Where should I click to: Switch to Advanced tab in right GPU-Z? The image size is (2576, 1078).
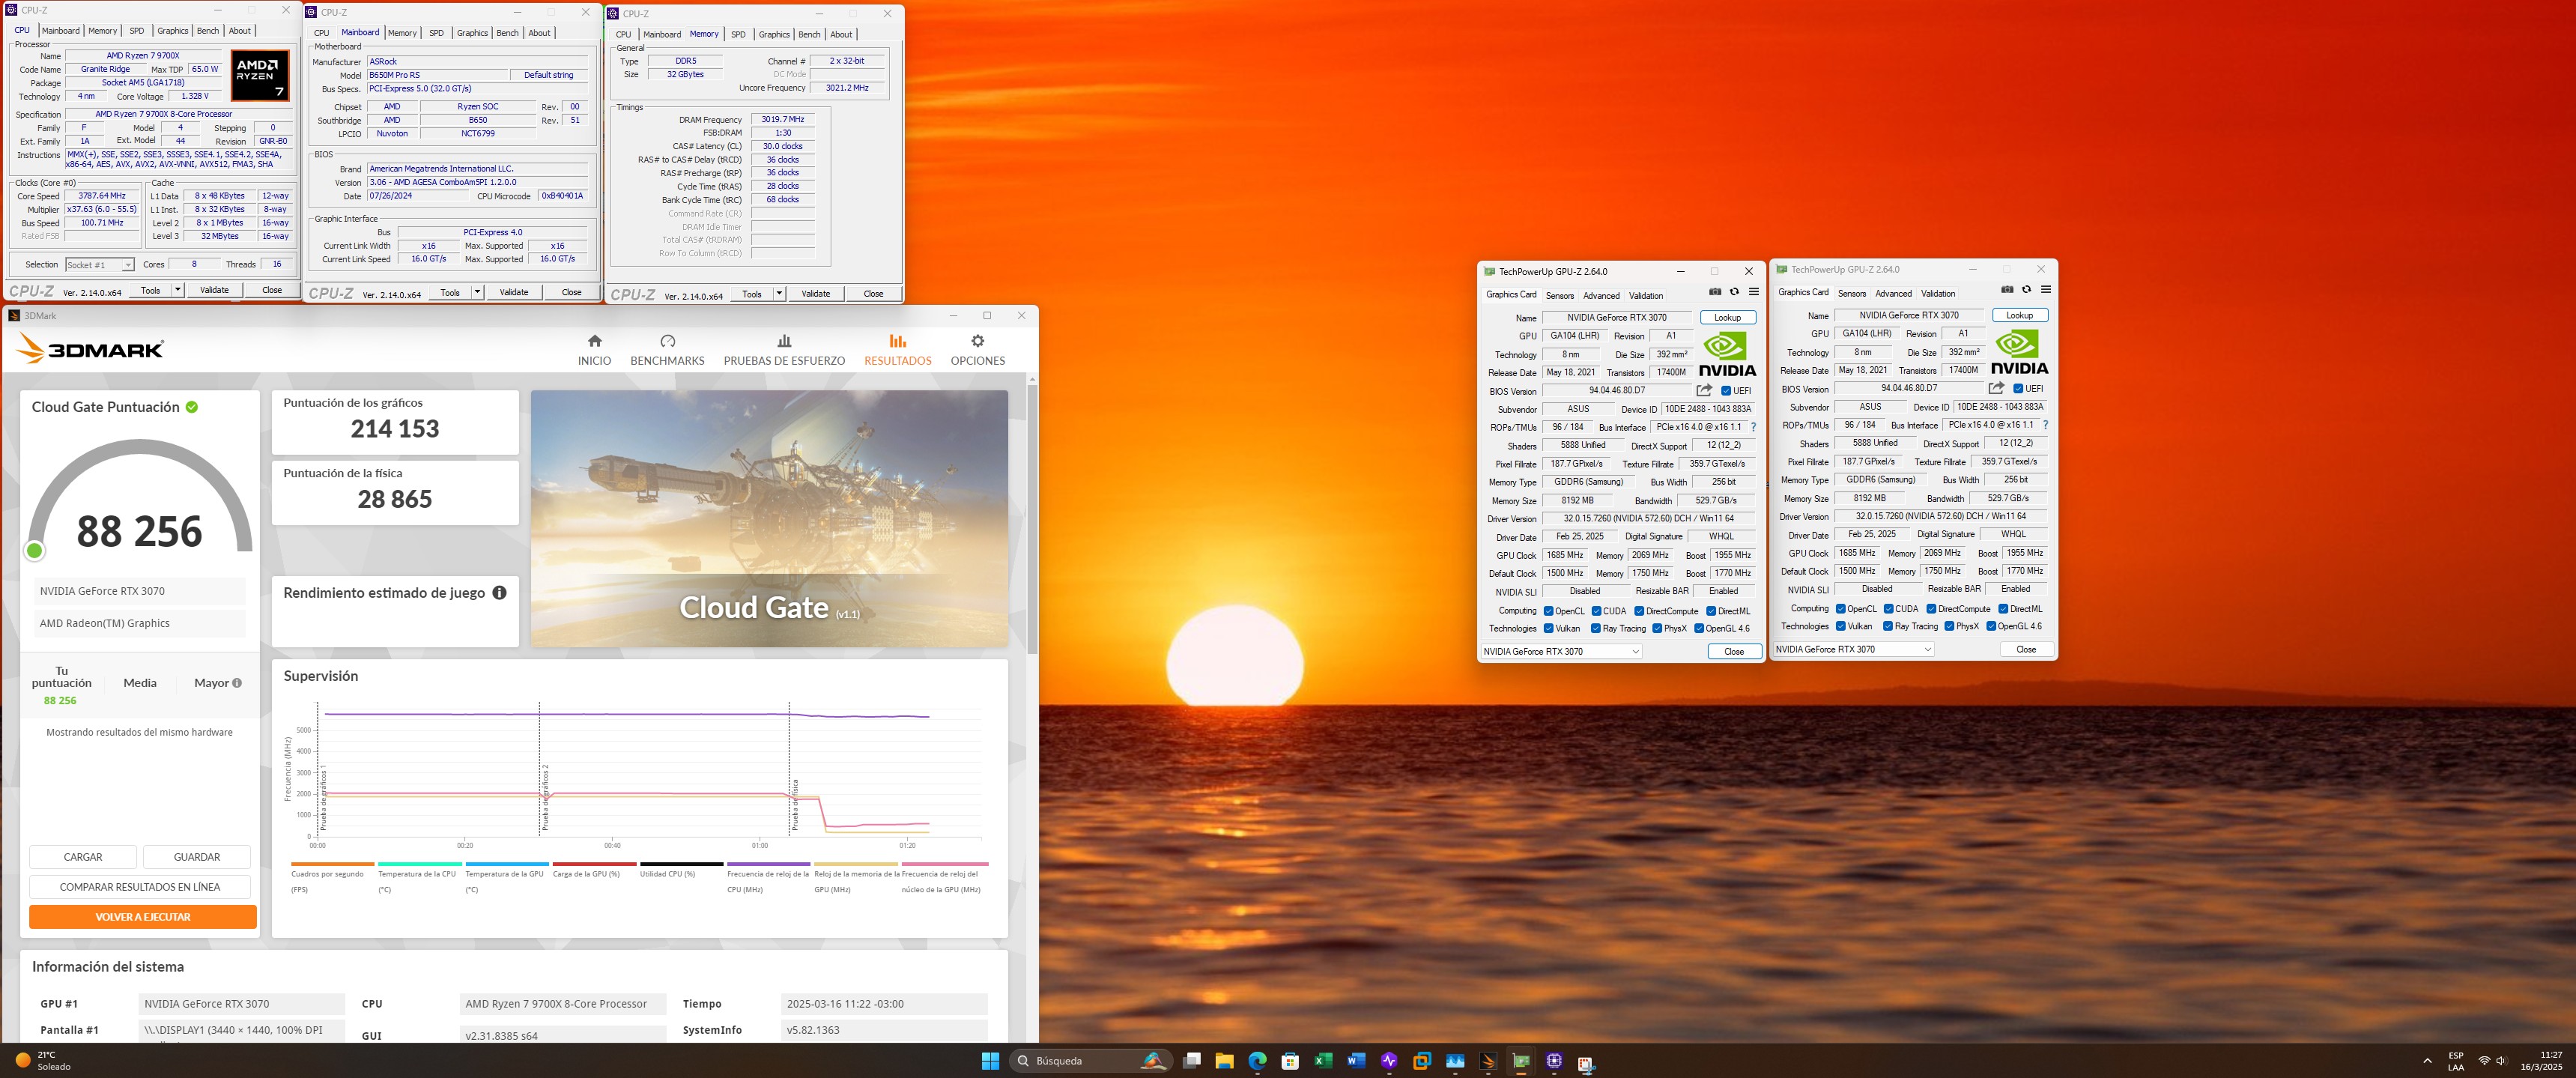1893,294
